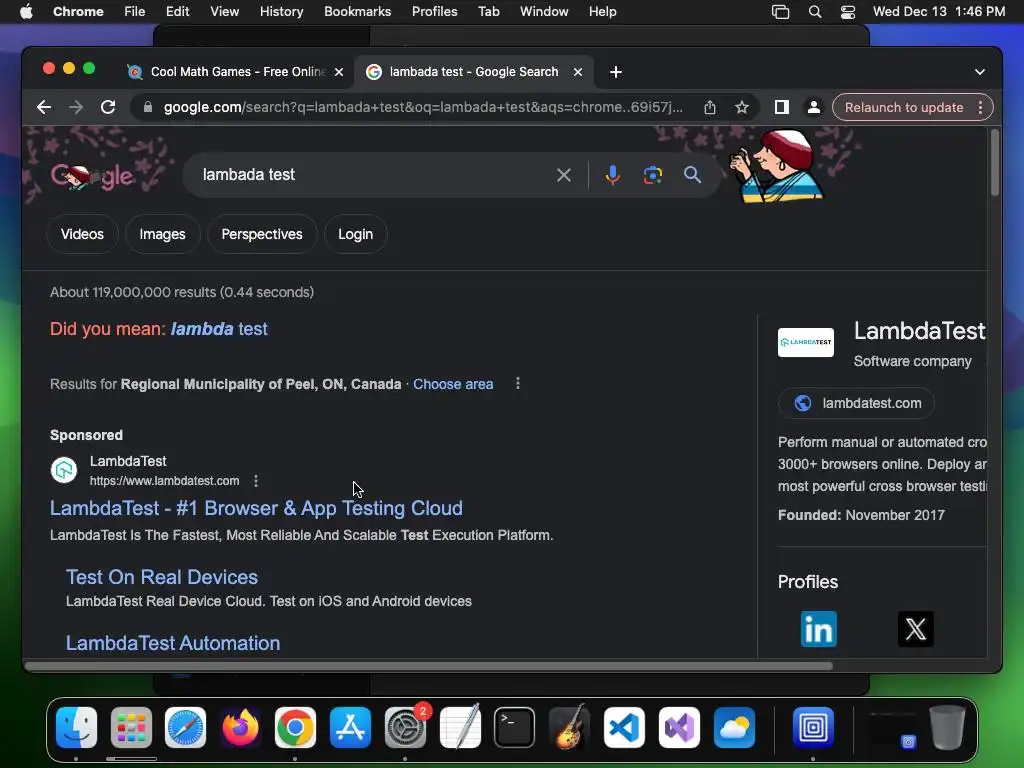1024x768 pixels.
Task: Open Terminal from the dock
Action: coord(515,727)
